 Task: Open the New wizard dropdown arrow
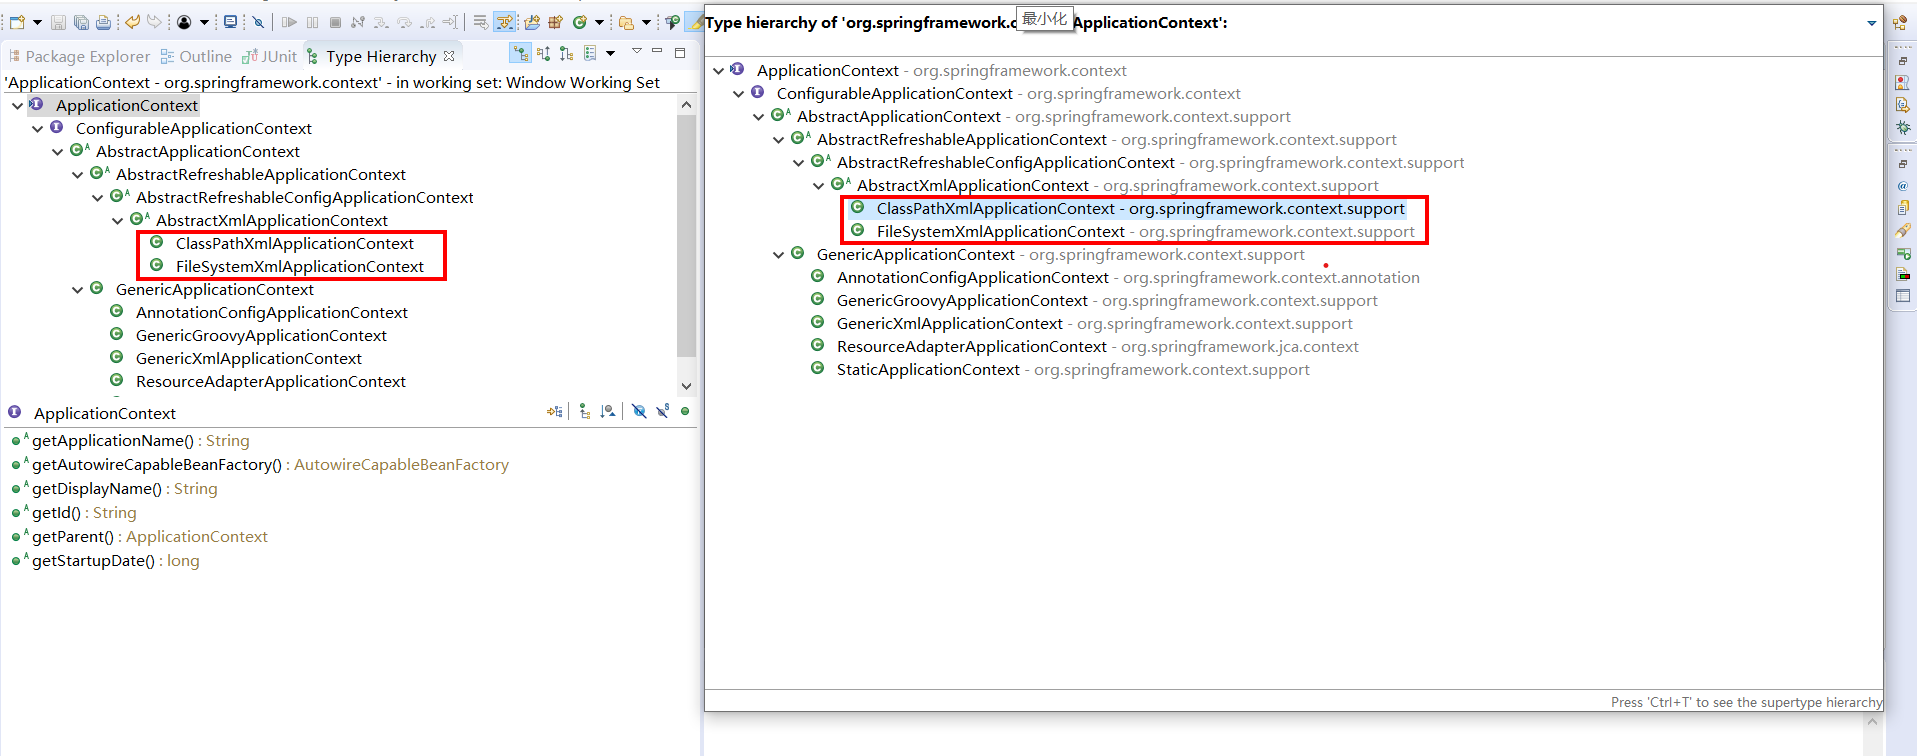point(37,22)
